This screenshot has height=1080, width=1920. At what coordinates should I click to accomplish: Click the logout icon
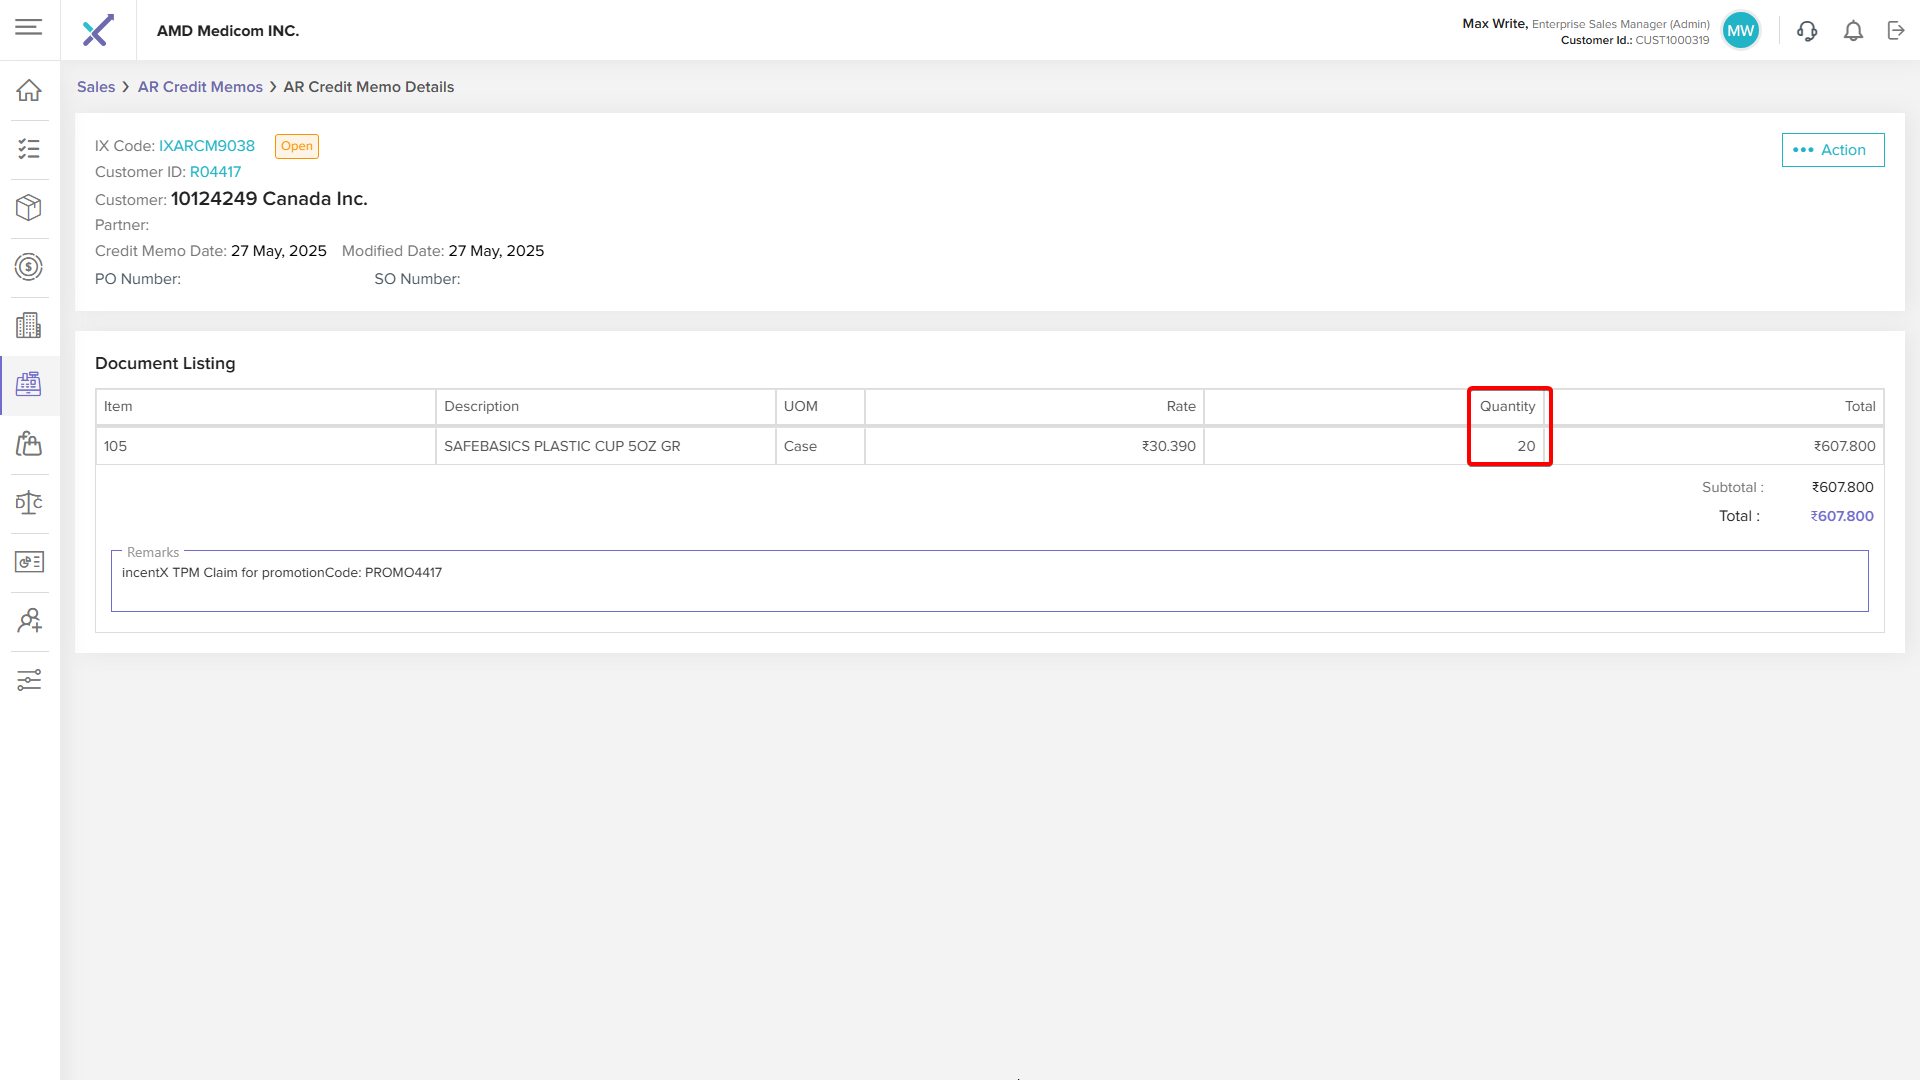coord(1896,31)
